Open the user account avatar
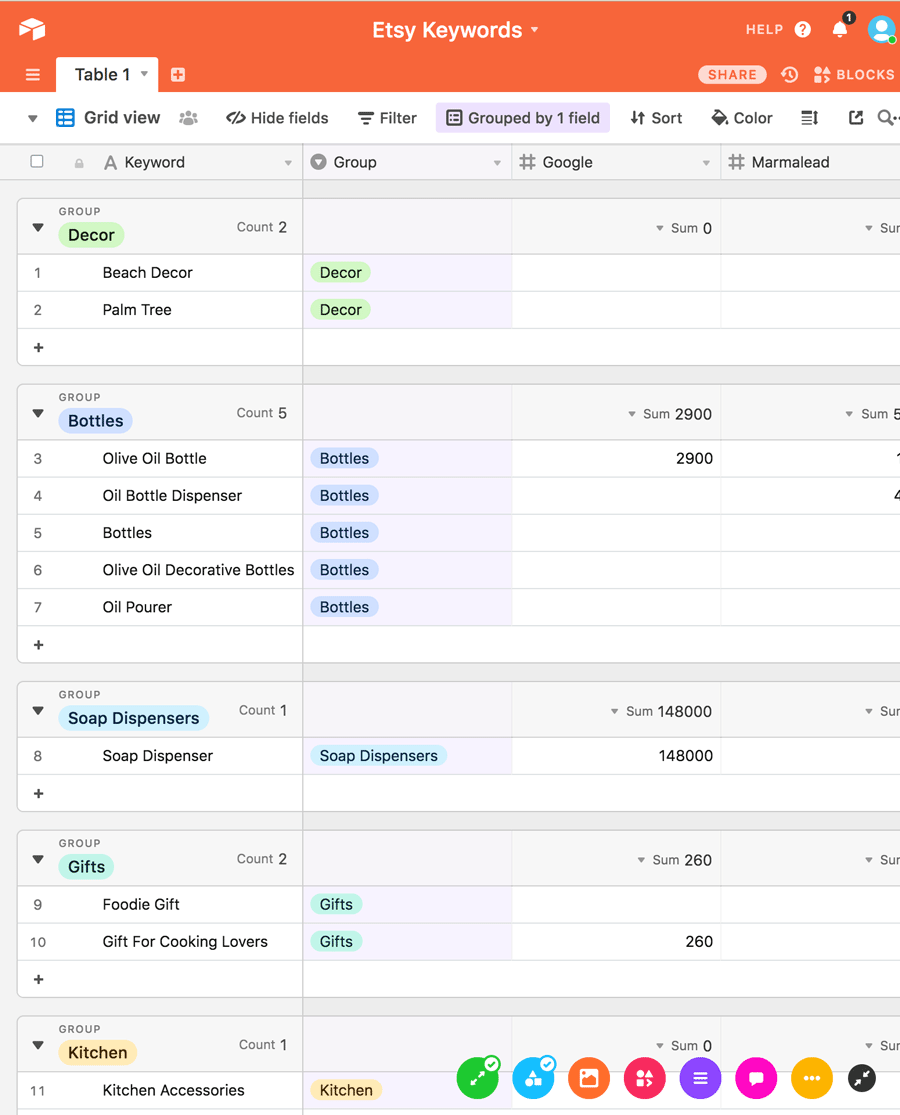900x1115 pixels. point(882,29)
